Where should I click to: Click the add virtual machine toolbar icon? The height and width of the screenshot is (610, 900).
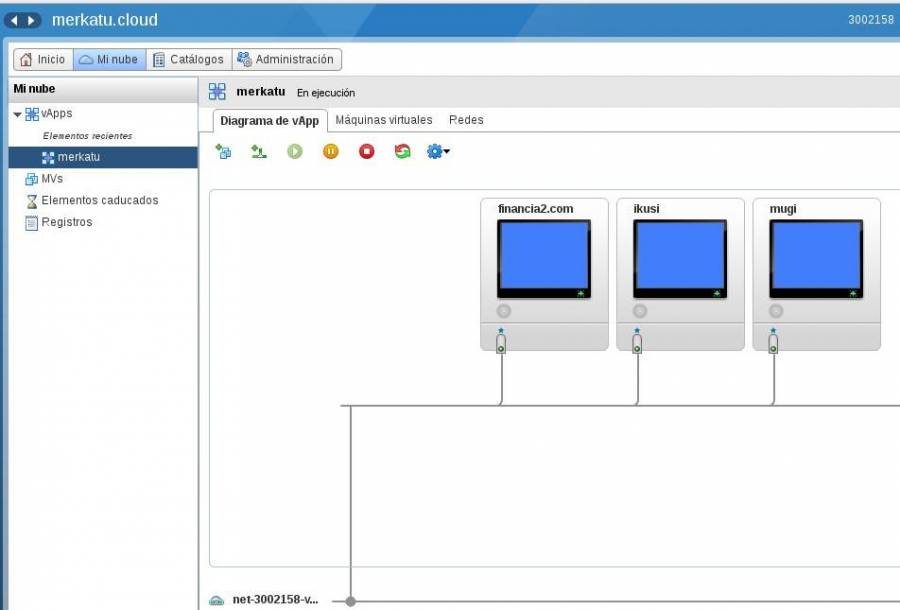(x=224, y=152)
